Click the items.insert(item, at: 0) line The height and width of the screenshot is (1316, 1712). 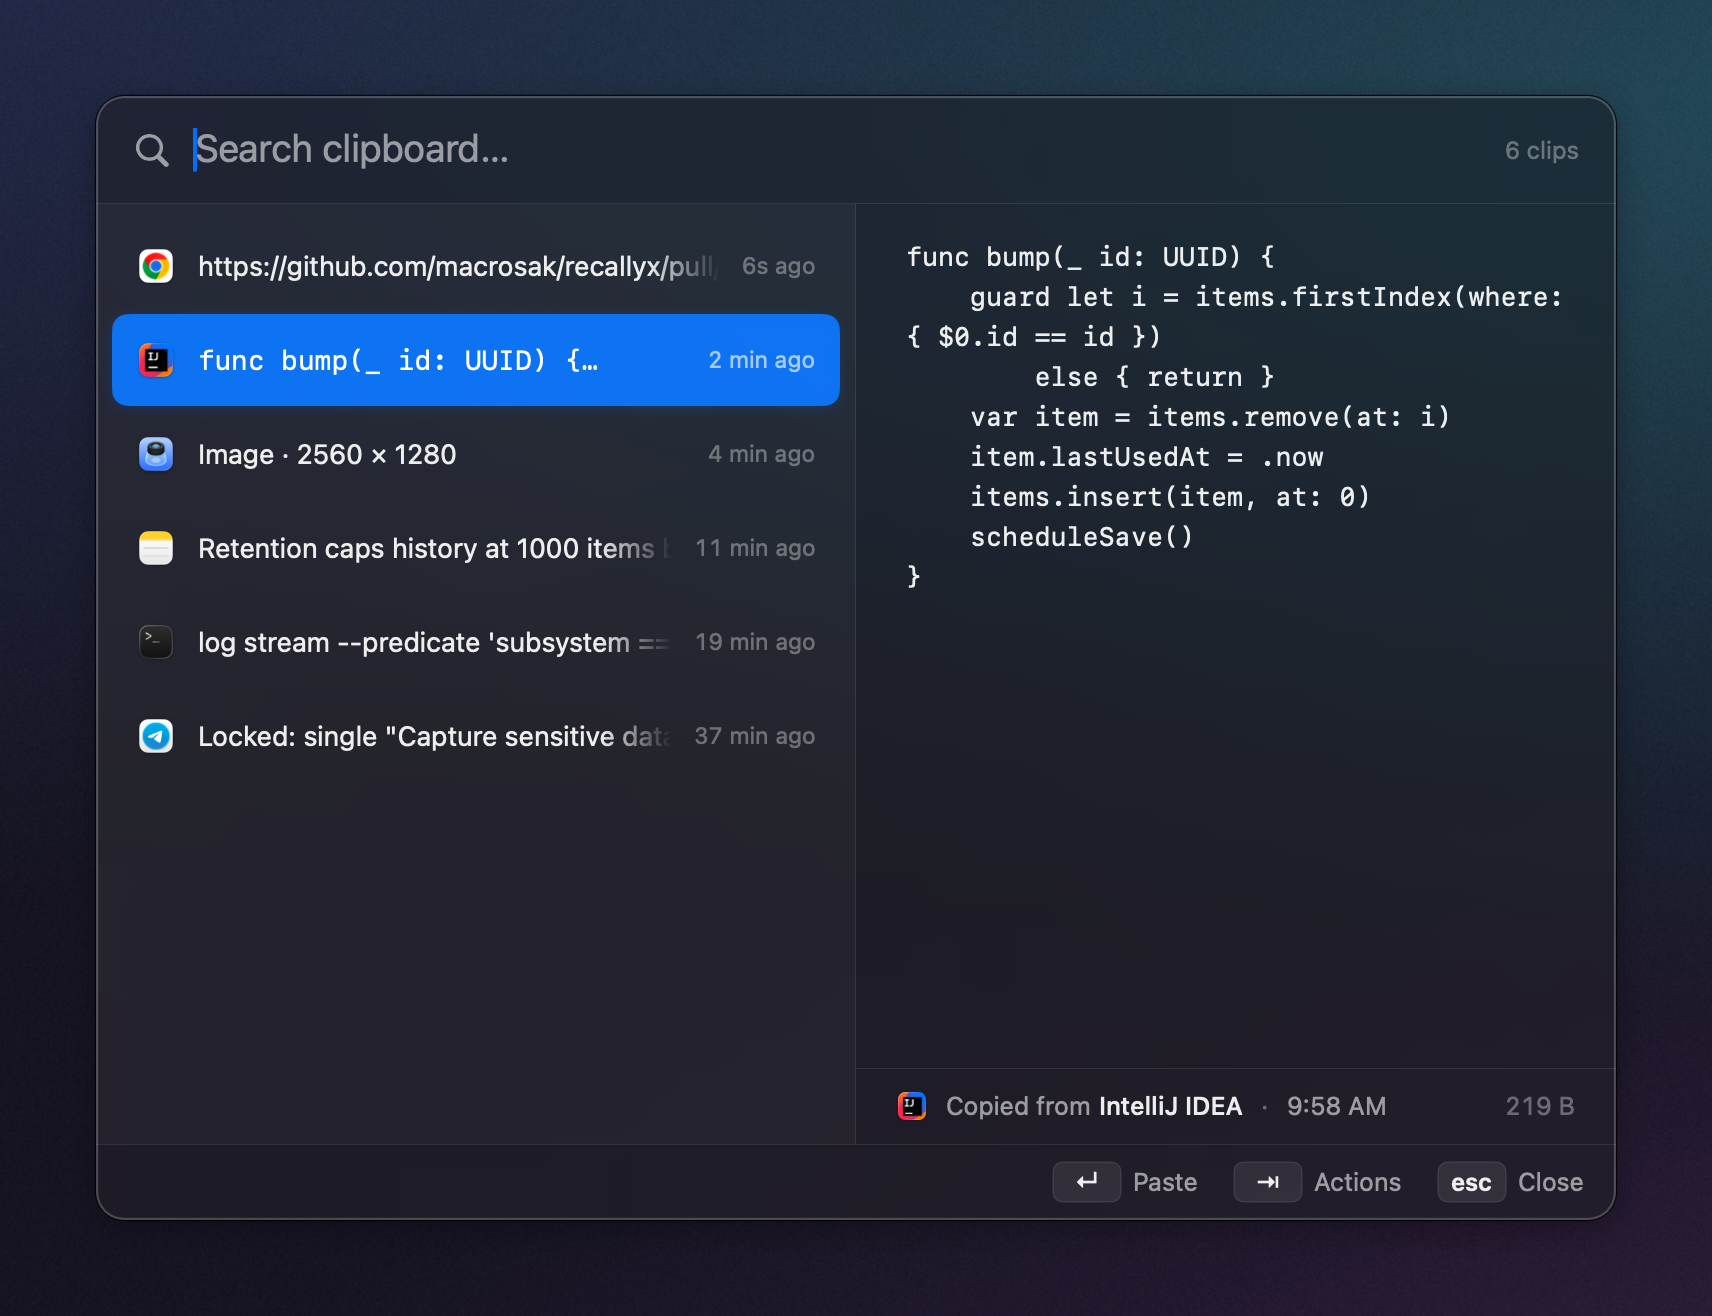click(1170, 497)
